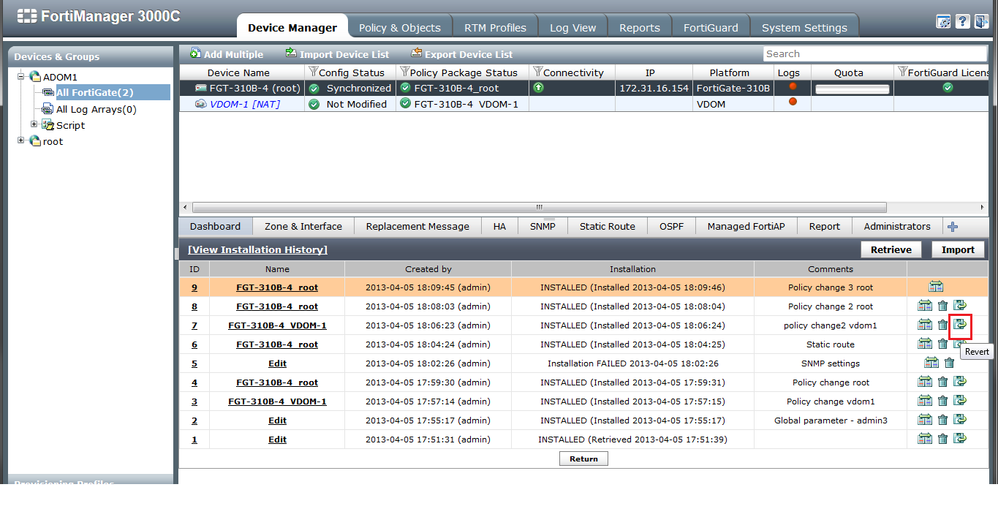The width and height of the screenshot is (998, 512).
Task: Click the Add Multiple button
Action: [x=227, y=54]
